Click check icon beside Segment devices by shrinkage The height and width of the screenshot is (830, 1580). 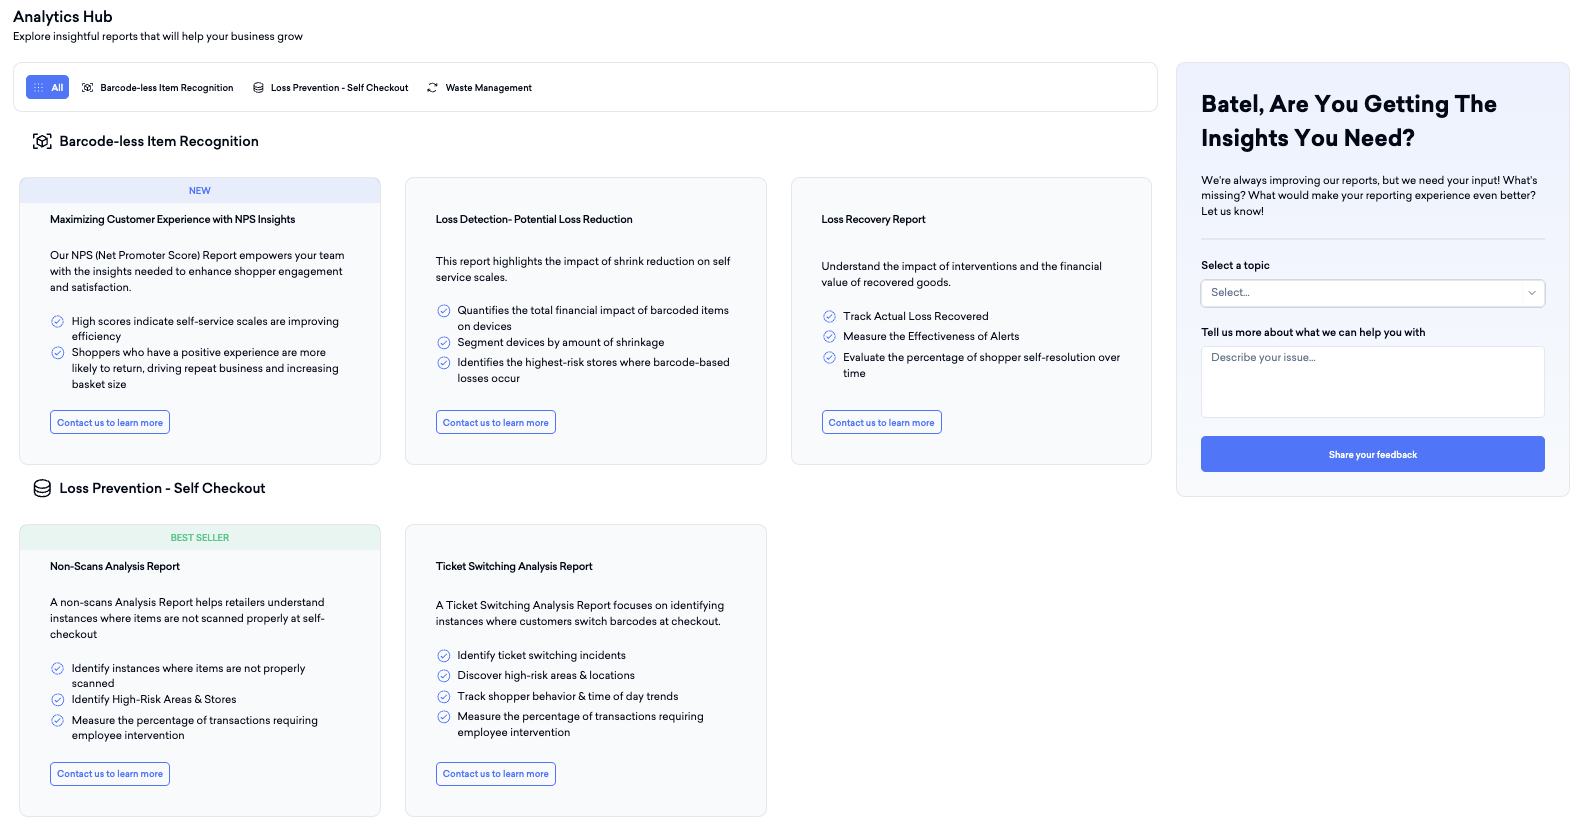click(444, 343)
